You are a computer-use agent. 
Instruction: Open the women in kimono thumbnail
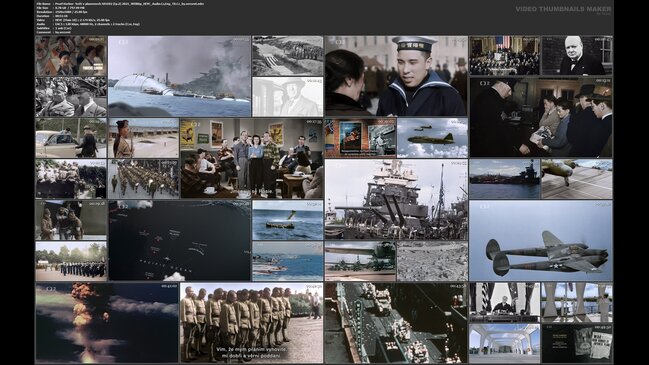pos(71,55)
